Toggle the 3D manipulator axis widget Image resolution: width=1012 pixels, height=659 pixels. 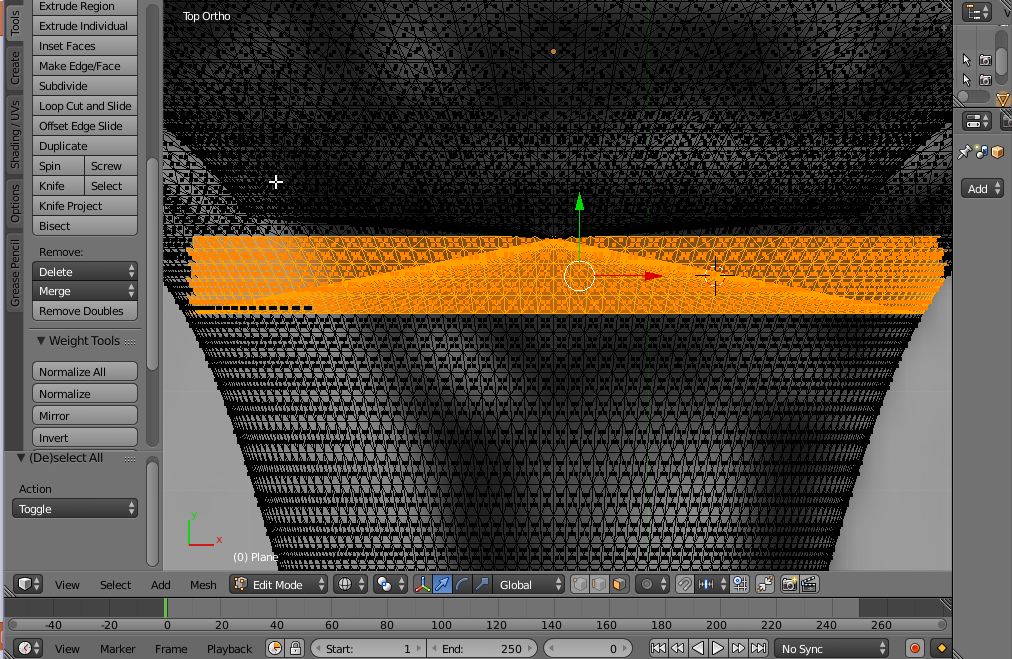(x=422, y=584)
